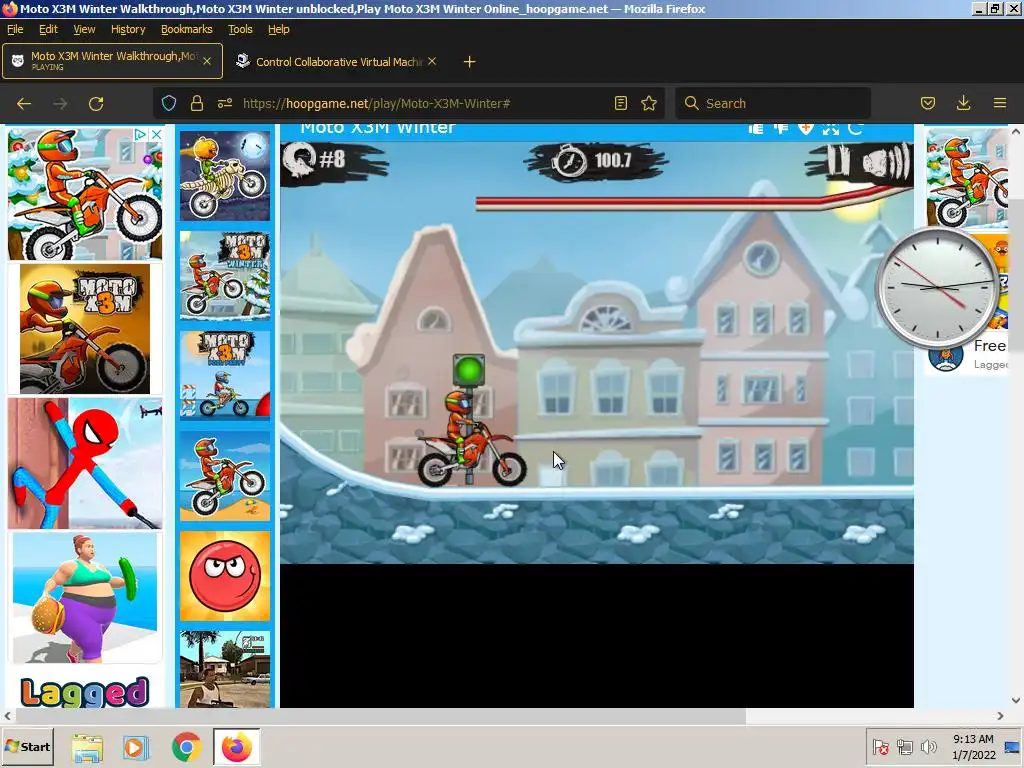Click the Firefox taskbar button
The width and height of the screenshot is (1024, 768).
[236, 746]
